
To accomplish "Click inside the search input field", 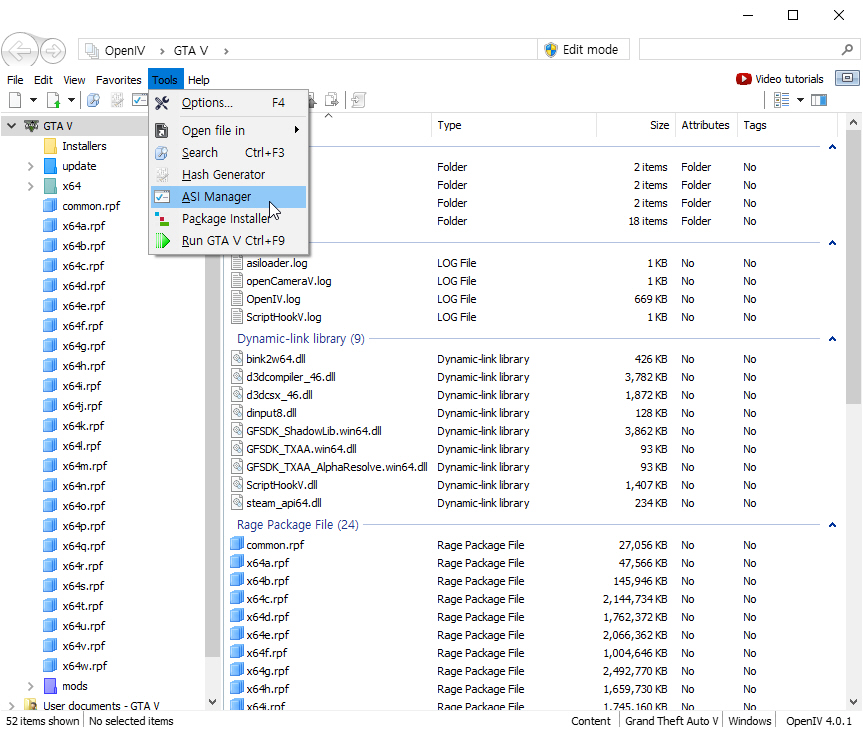I will click(740, 50).
